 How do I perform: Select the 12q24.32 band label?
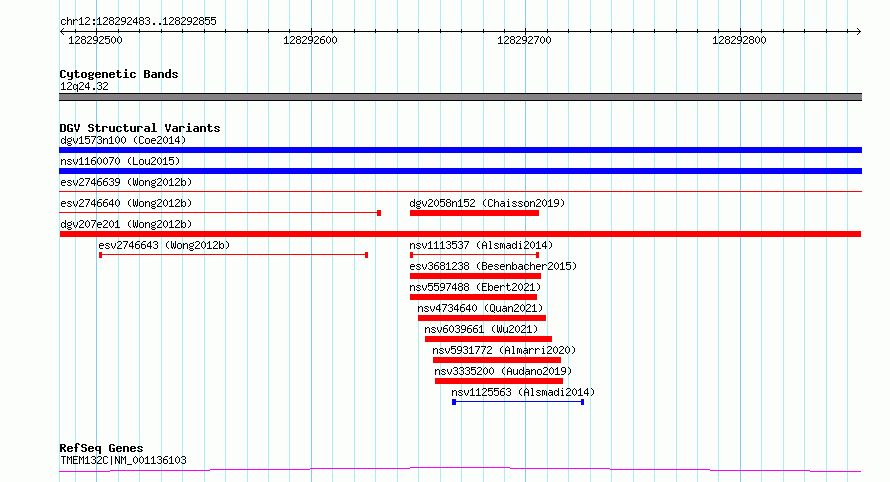pos(84,86)
